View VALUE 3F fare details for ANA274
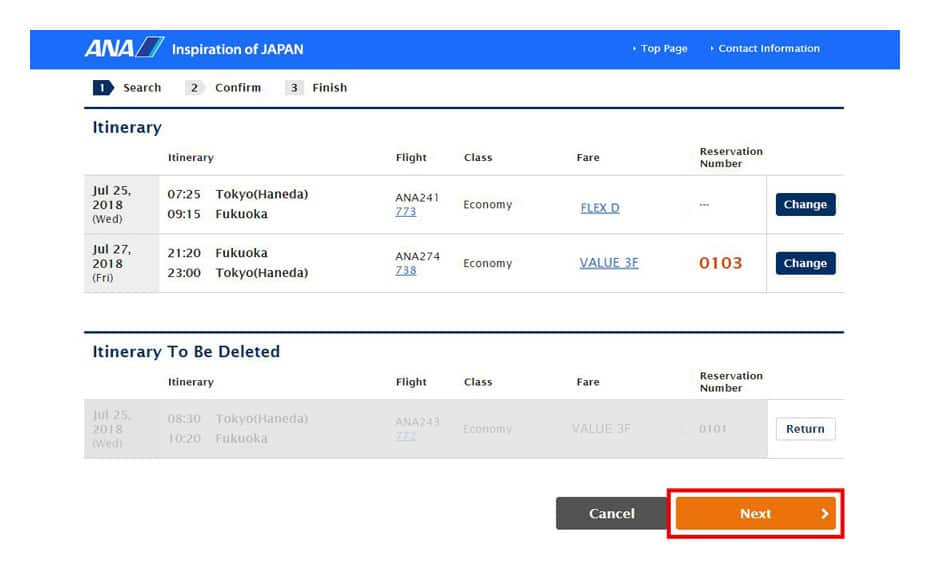The width and height of the screenshot is (930, 575). 609,263
